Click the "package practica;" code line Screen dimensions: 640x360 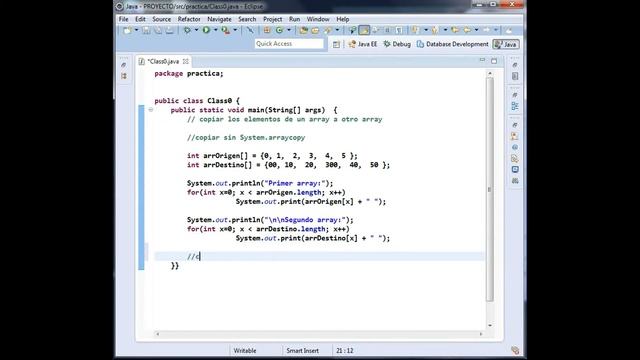(189, 73)
